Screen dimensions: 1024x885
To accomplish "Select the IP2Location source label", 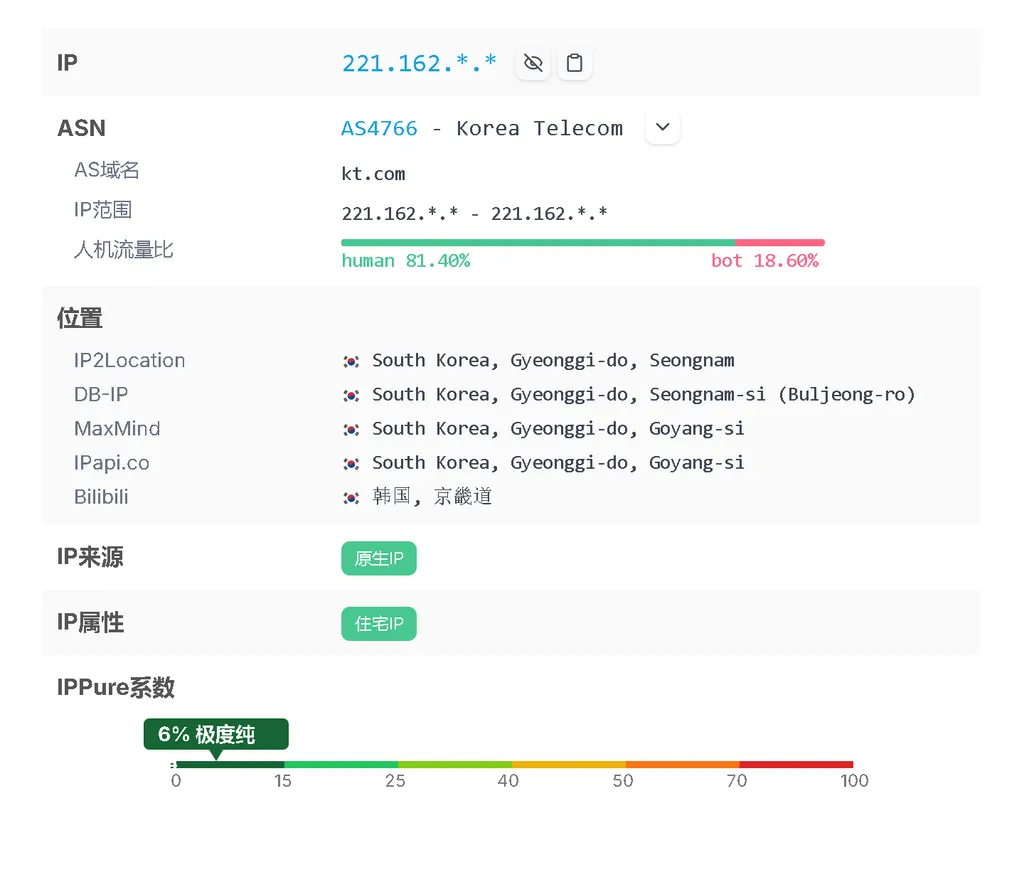I will pyautogui.click(x=129, y=360).
